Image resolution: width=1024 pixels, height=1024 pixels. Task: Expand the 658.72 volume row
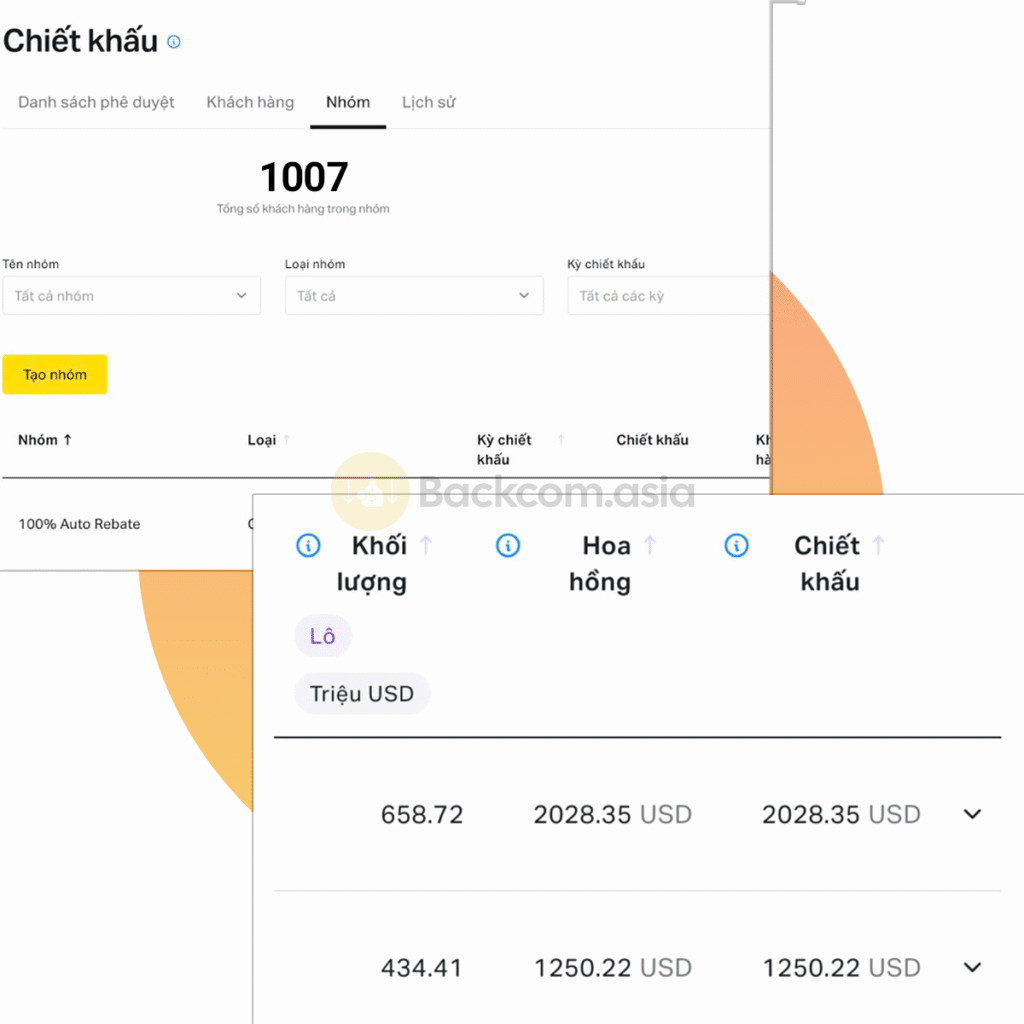pos(972,814)
